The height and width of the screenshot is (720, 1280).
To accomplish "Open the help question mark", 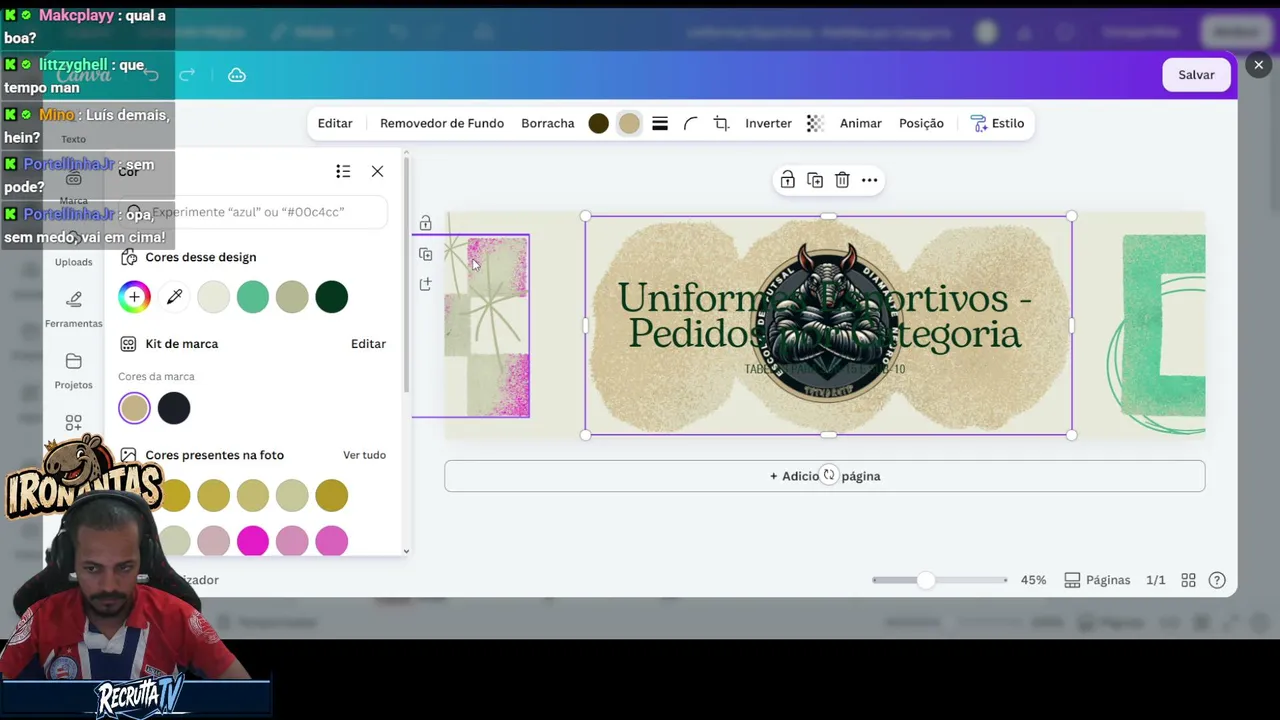I will click(x=1217, y=580).
